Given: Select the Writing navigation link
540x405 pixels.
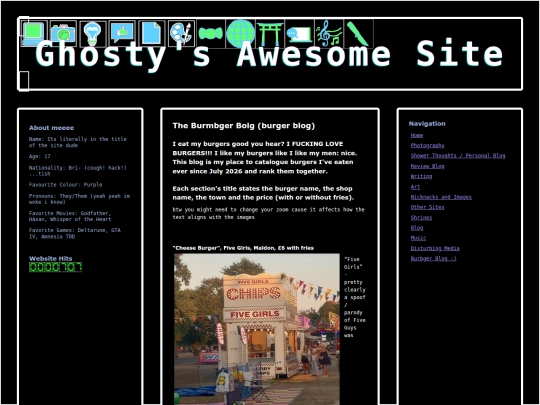Looking at the screenshot, I should [x=421, y=176].
